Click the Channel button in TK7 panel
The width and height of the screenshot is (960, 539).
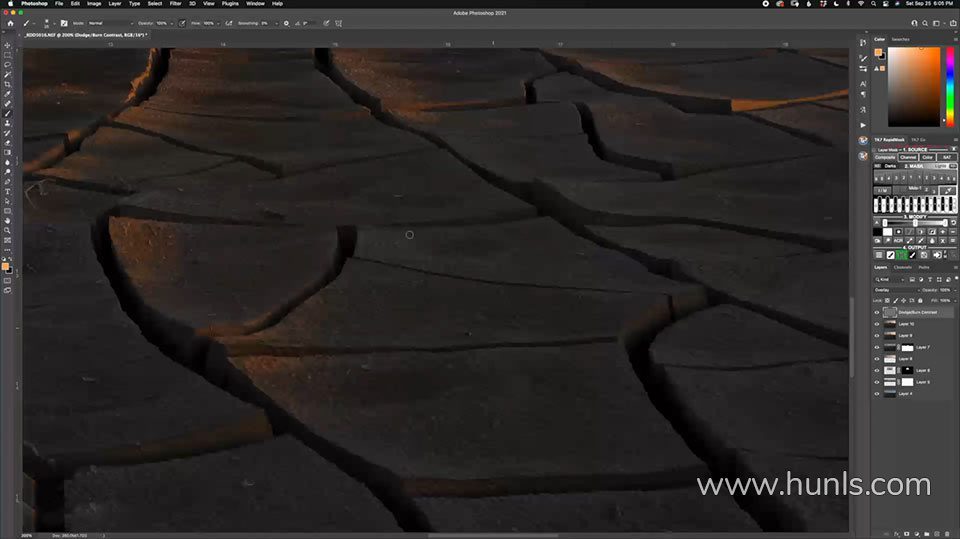coord(908,157)
